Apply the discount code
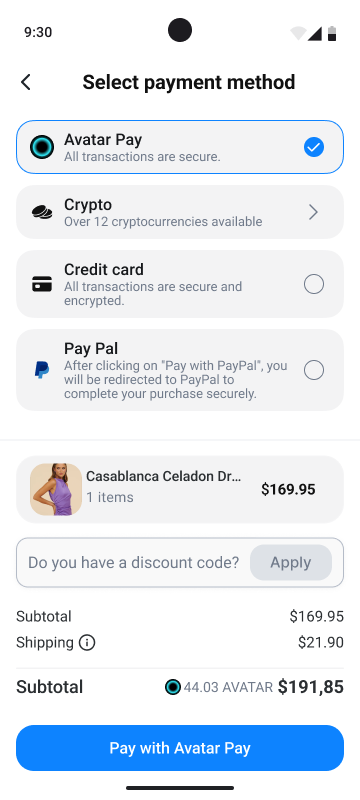Image resolution: width=360 pixels, height=800 pixels. coord(291,562)
